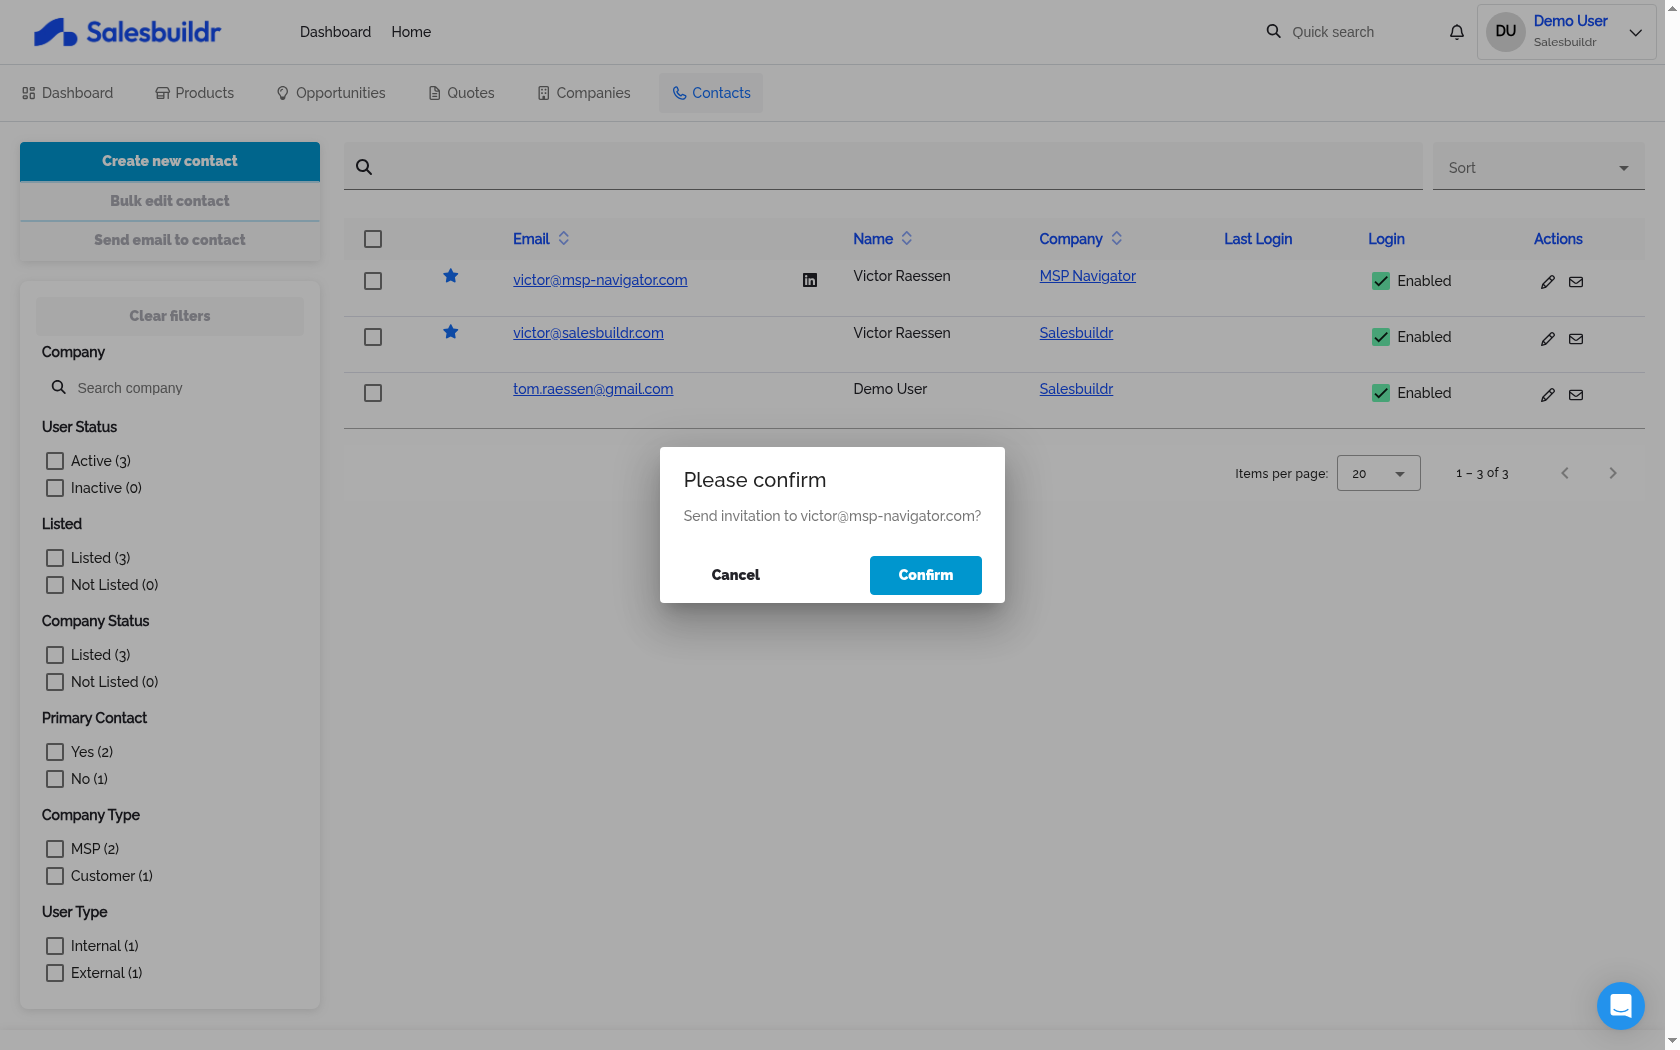
Task: Click Create new contact button
Action: point(170,161)
